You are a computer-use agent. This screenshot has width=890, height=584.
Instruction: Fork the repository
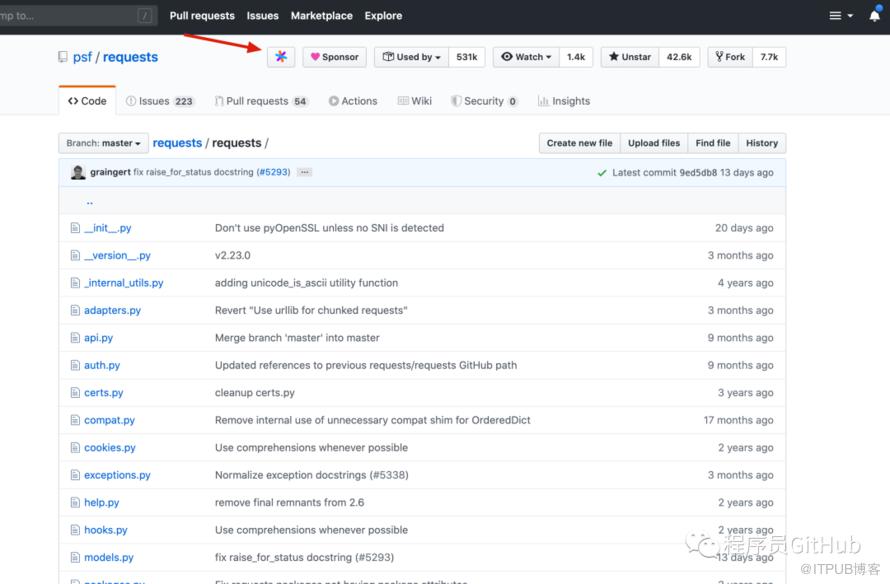[730, 57]
